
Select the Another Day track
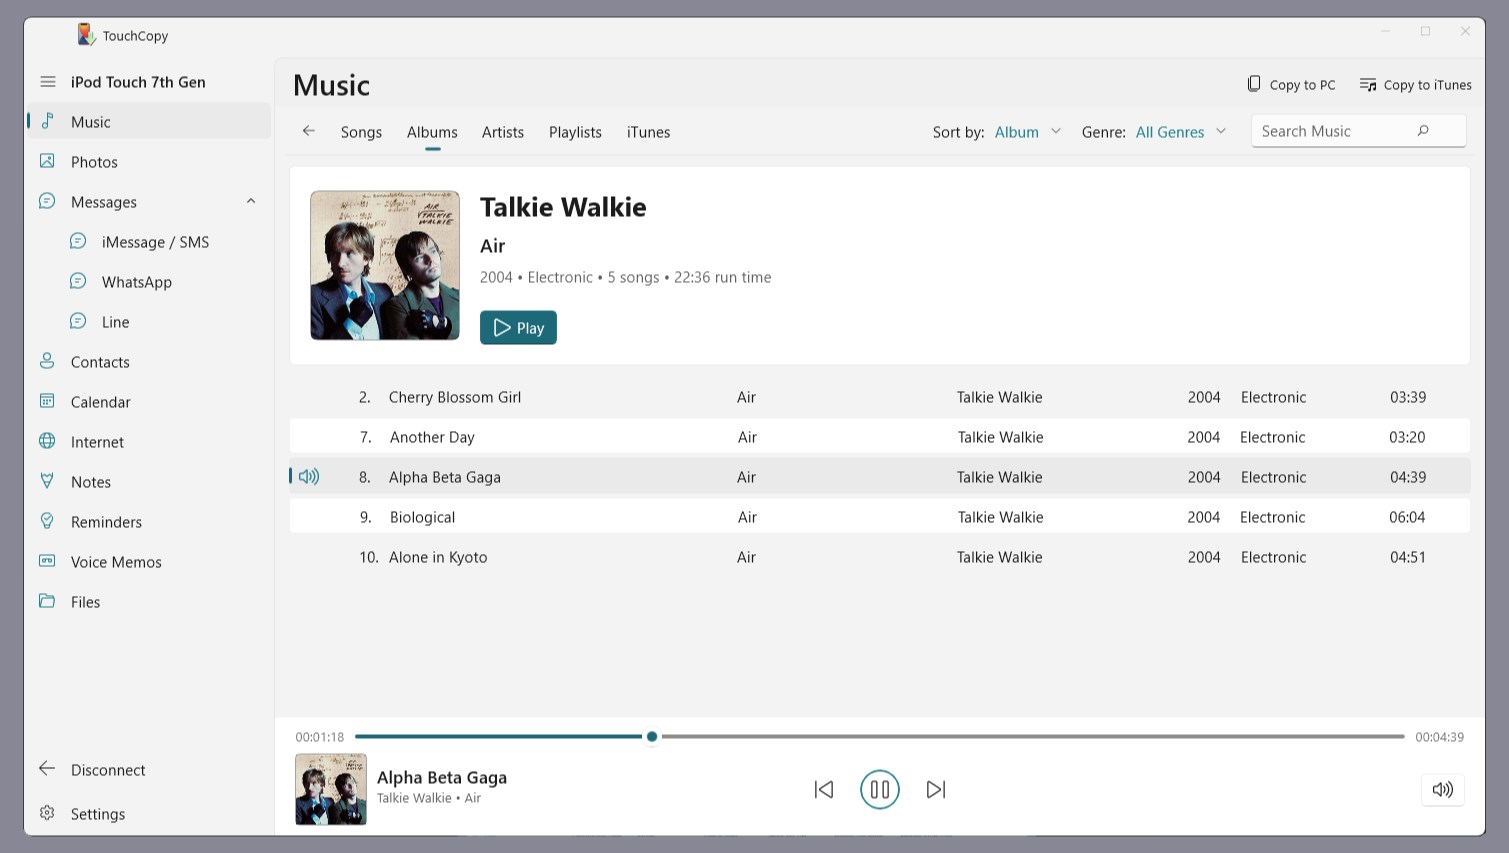click(x=880, y=437)
